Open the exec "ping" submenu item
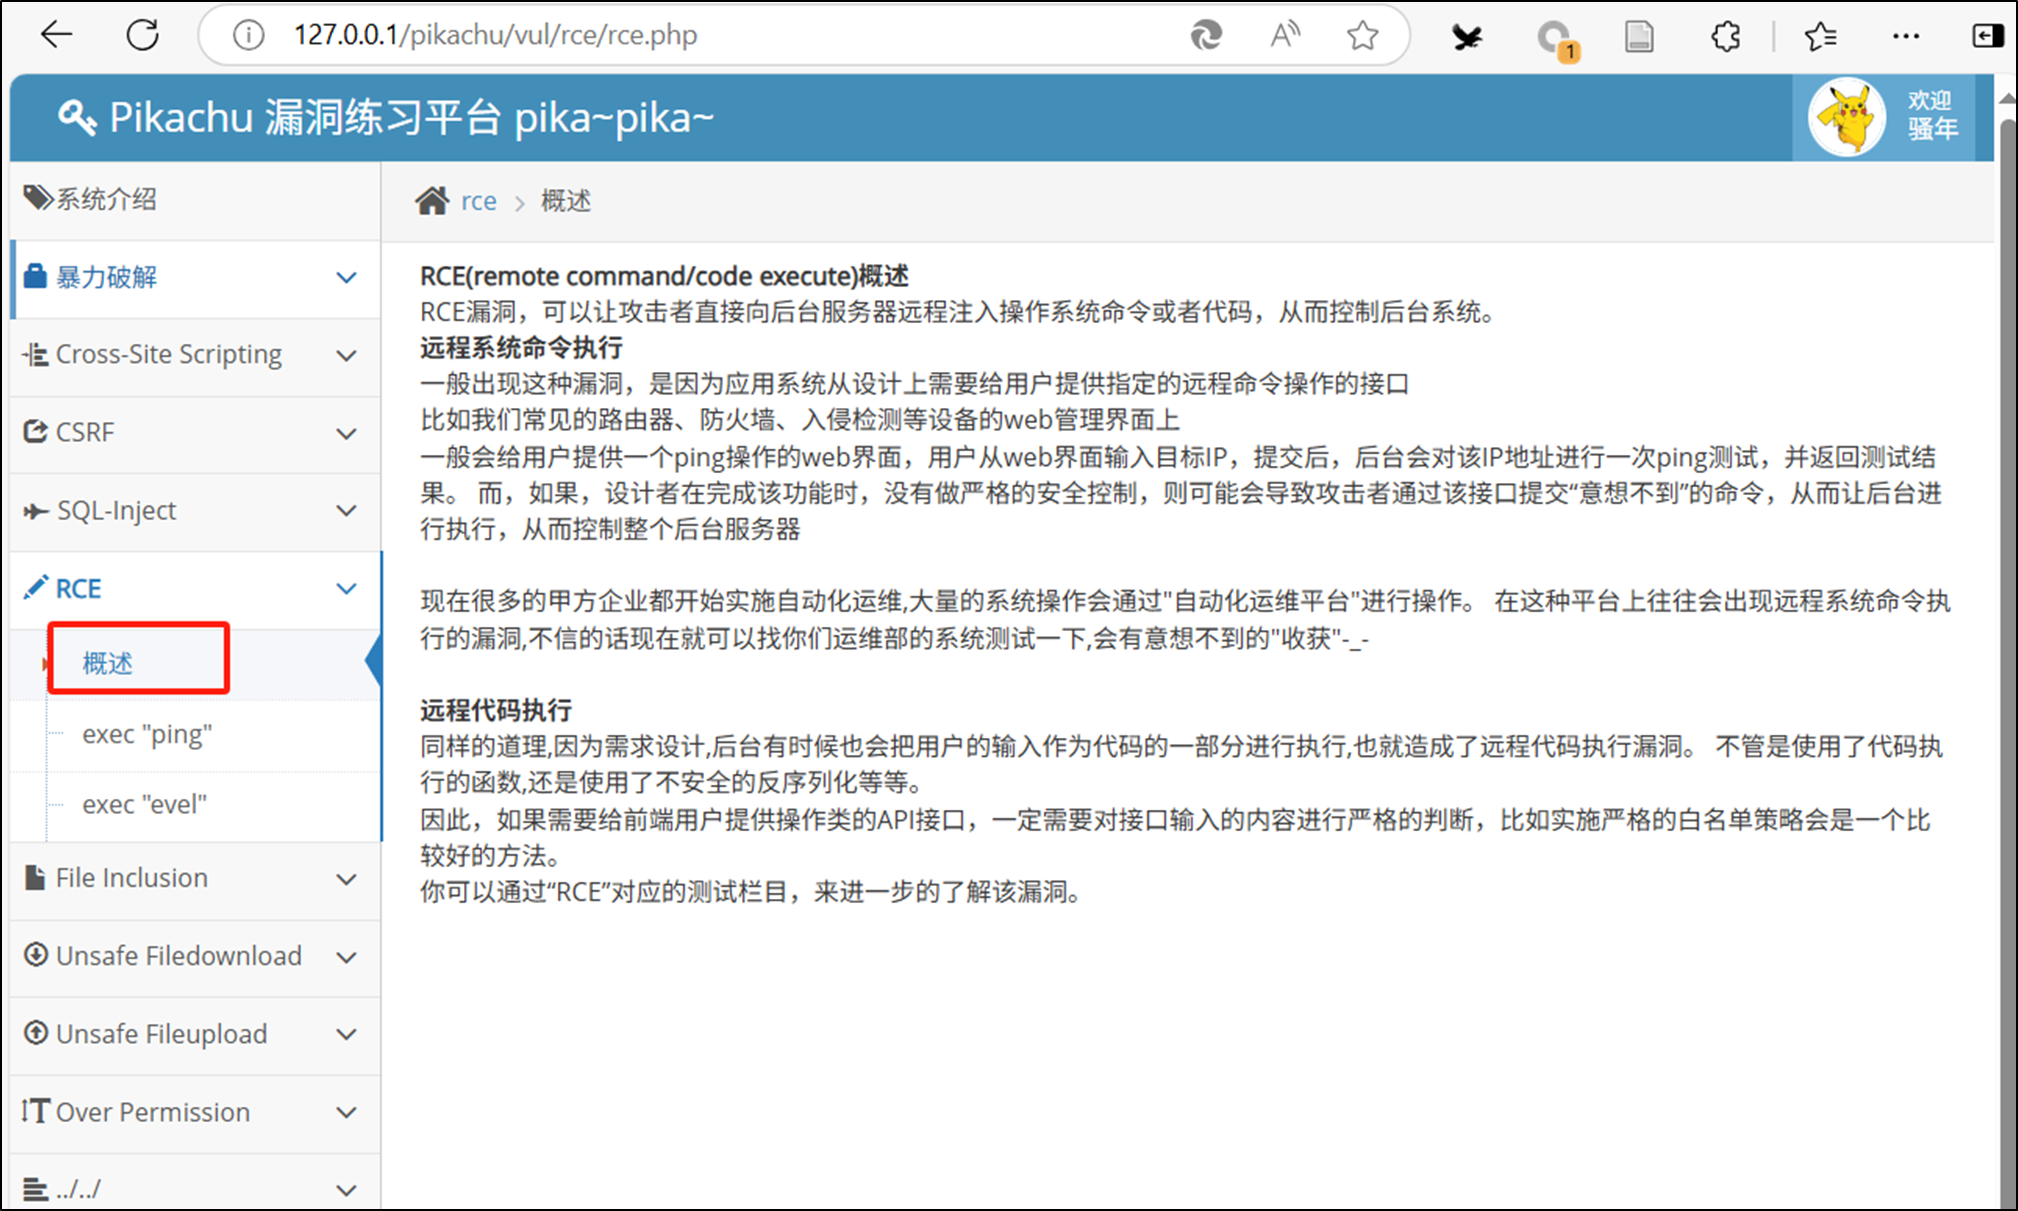Viewport: 2018px width, 1211px height. 147,735
